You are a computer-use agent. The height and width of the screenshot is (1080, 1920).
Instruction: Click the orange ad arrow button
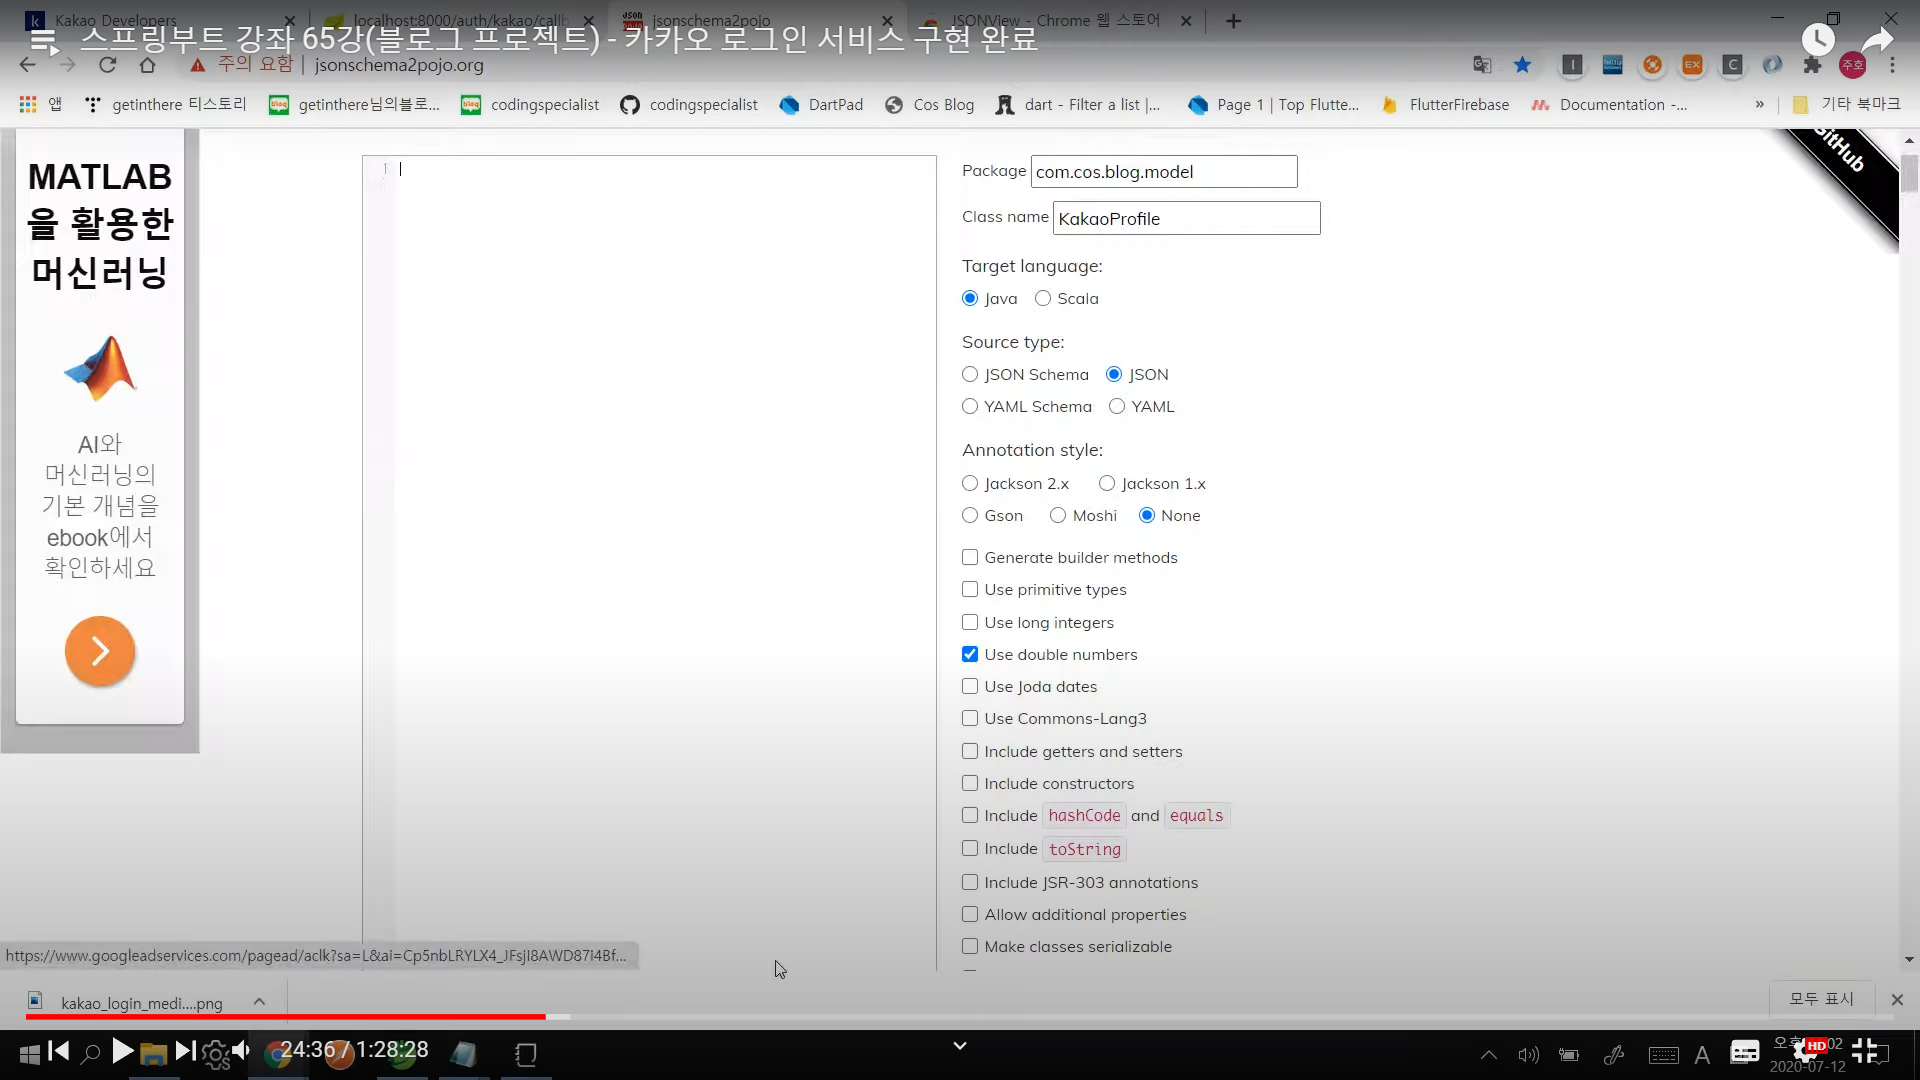100,651
